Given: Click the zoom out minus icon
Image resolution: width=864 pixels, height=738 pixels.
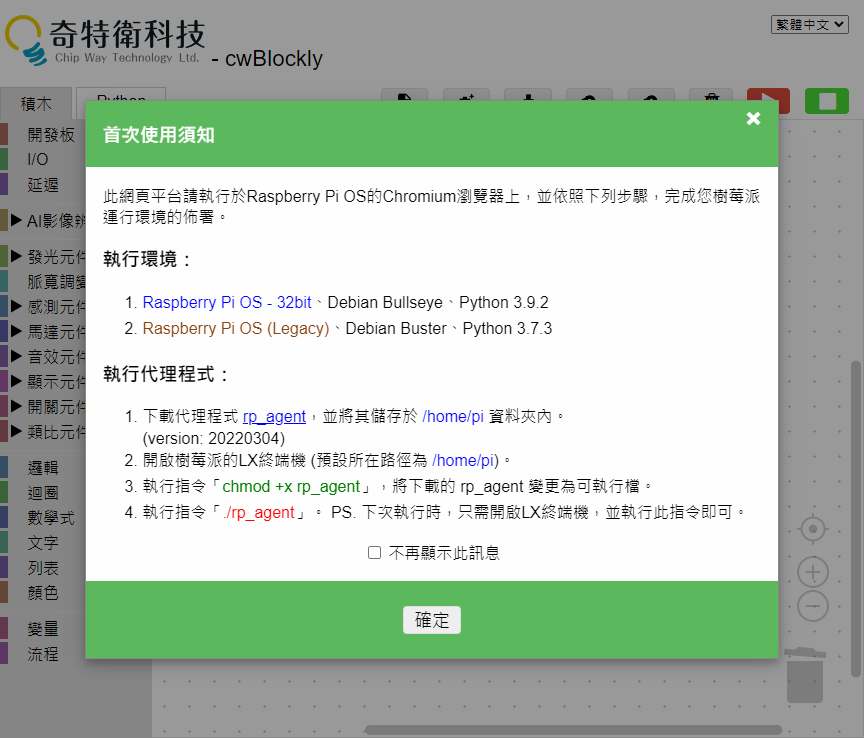Looking at the screenshot, I should tap(812, 603).
